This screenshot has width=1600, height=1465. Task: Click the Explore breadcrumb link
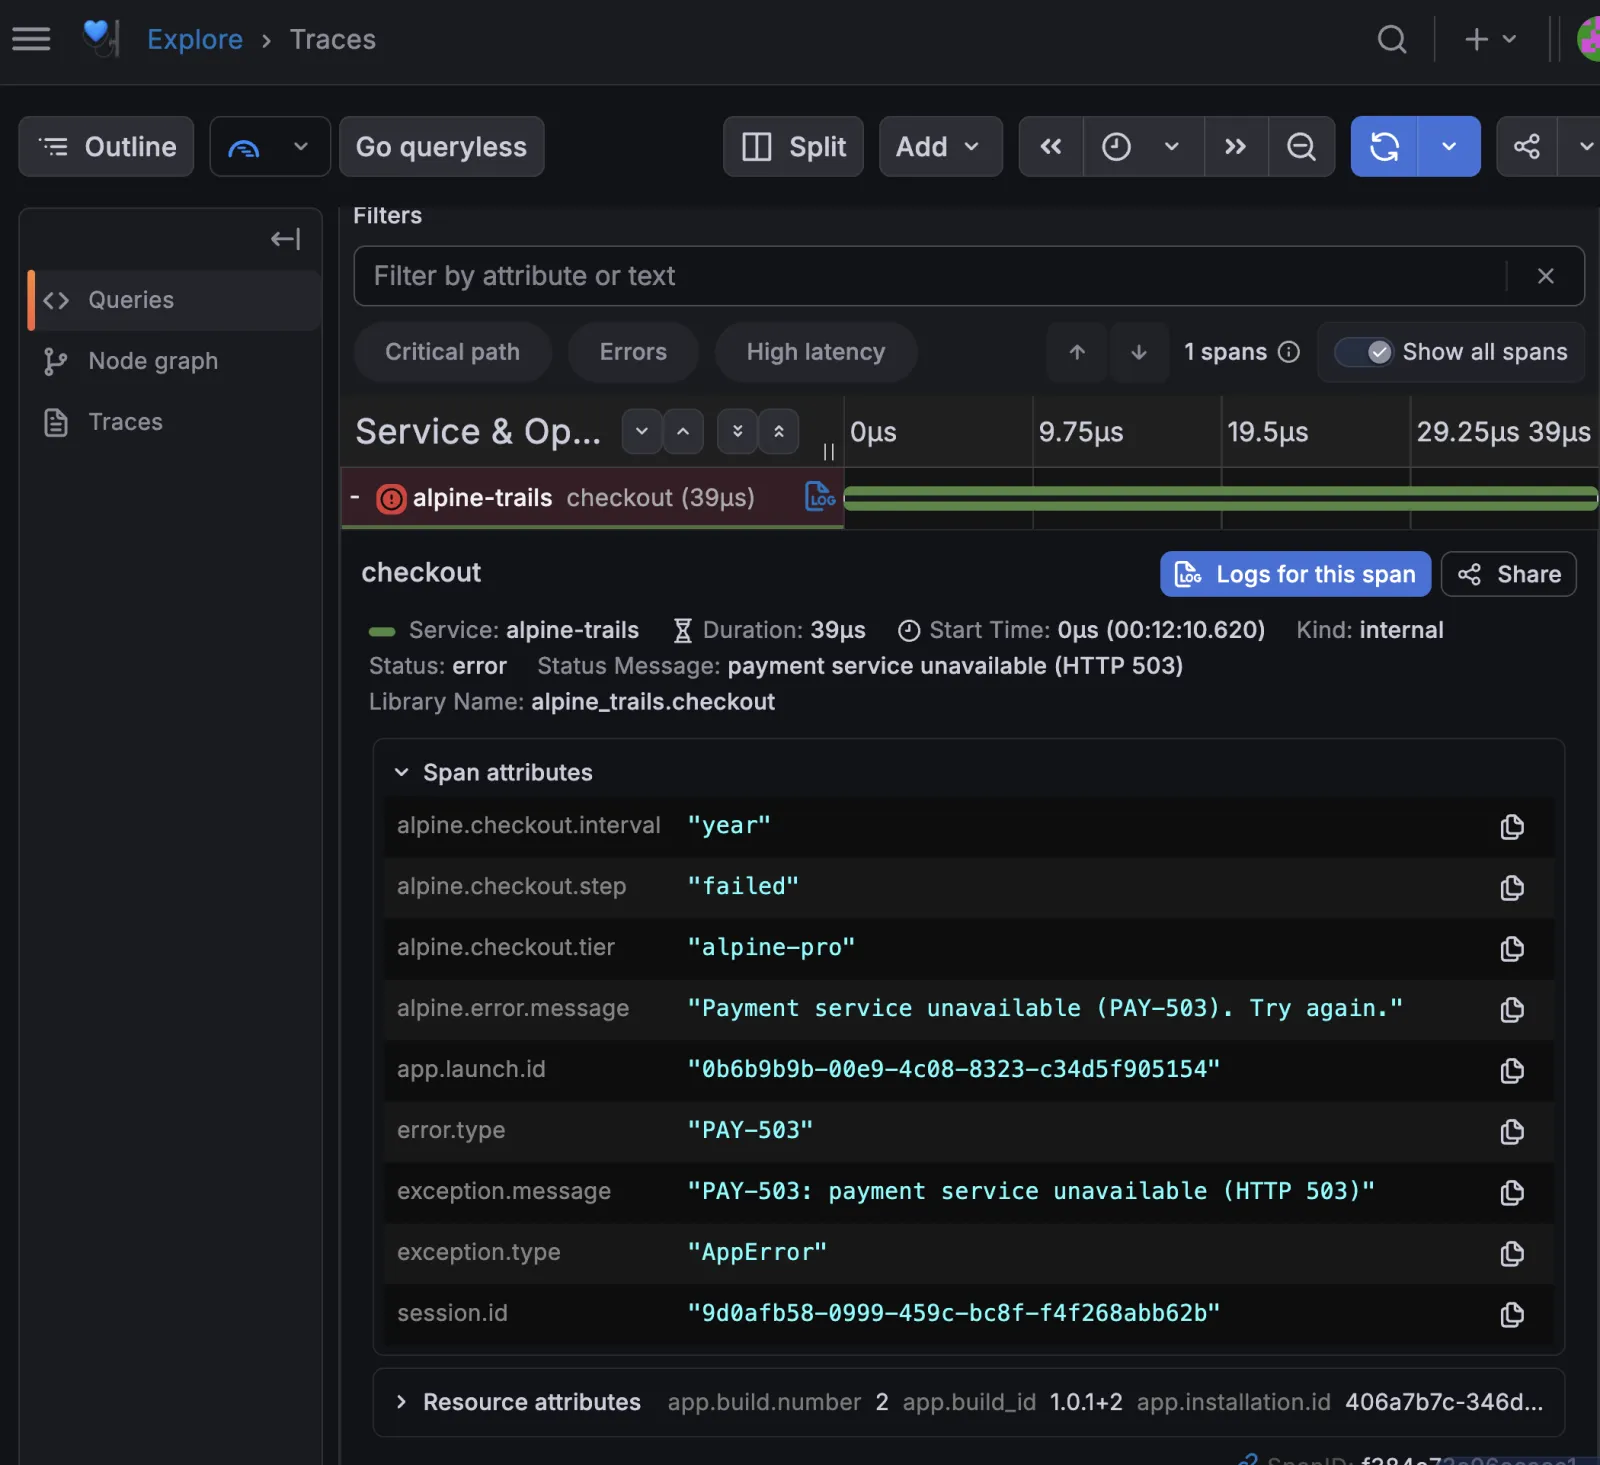click(x=195, y=39)
